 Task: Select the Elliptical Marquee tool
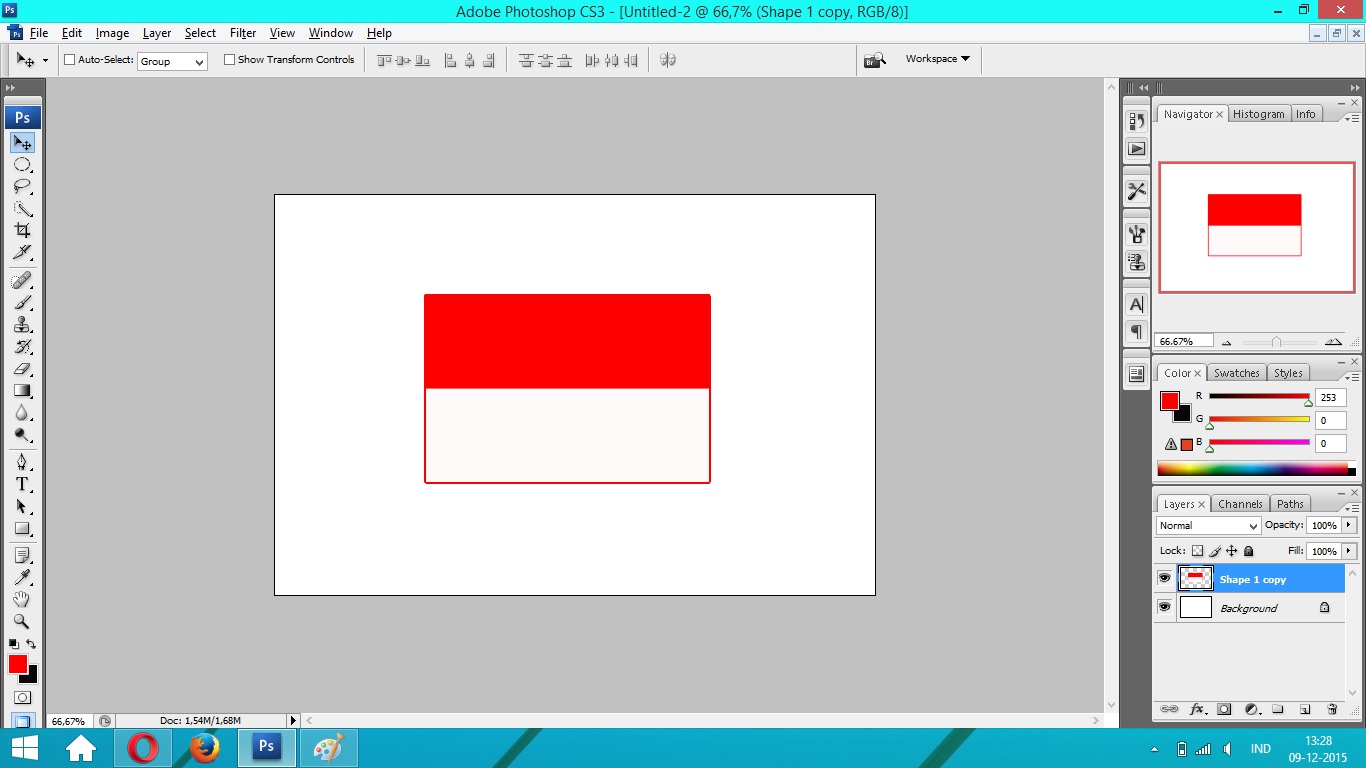click(x=22, y=165)
